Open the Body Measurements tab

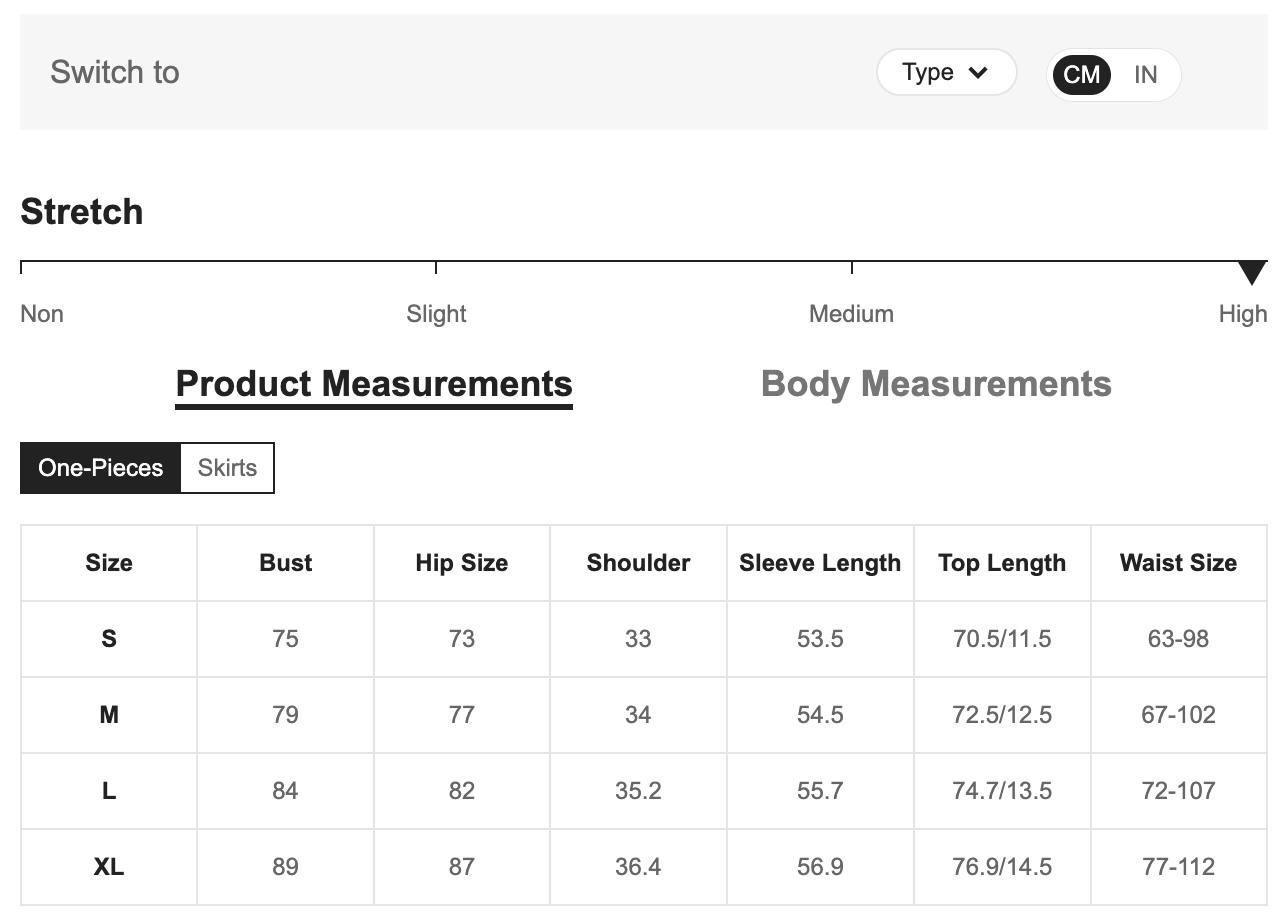point(936,384)
